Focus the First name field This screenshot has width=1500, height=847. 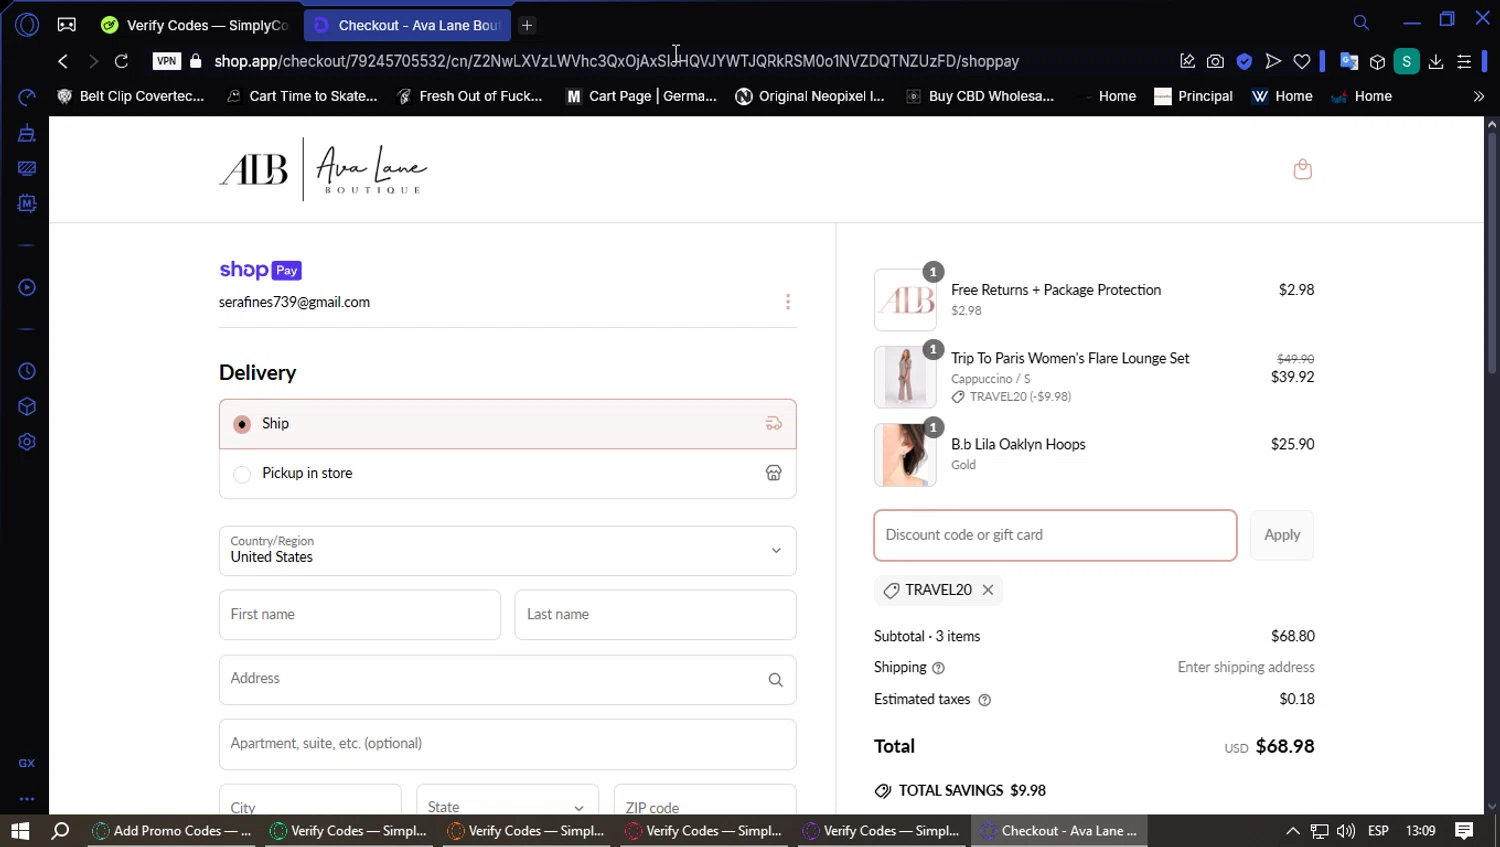(360, 615)
